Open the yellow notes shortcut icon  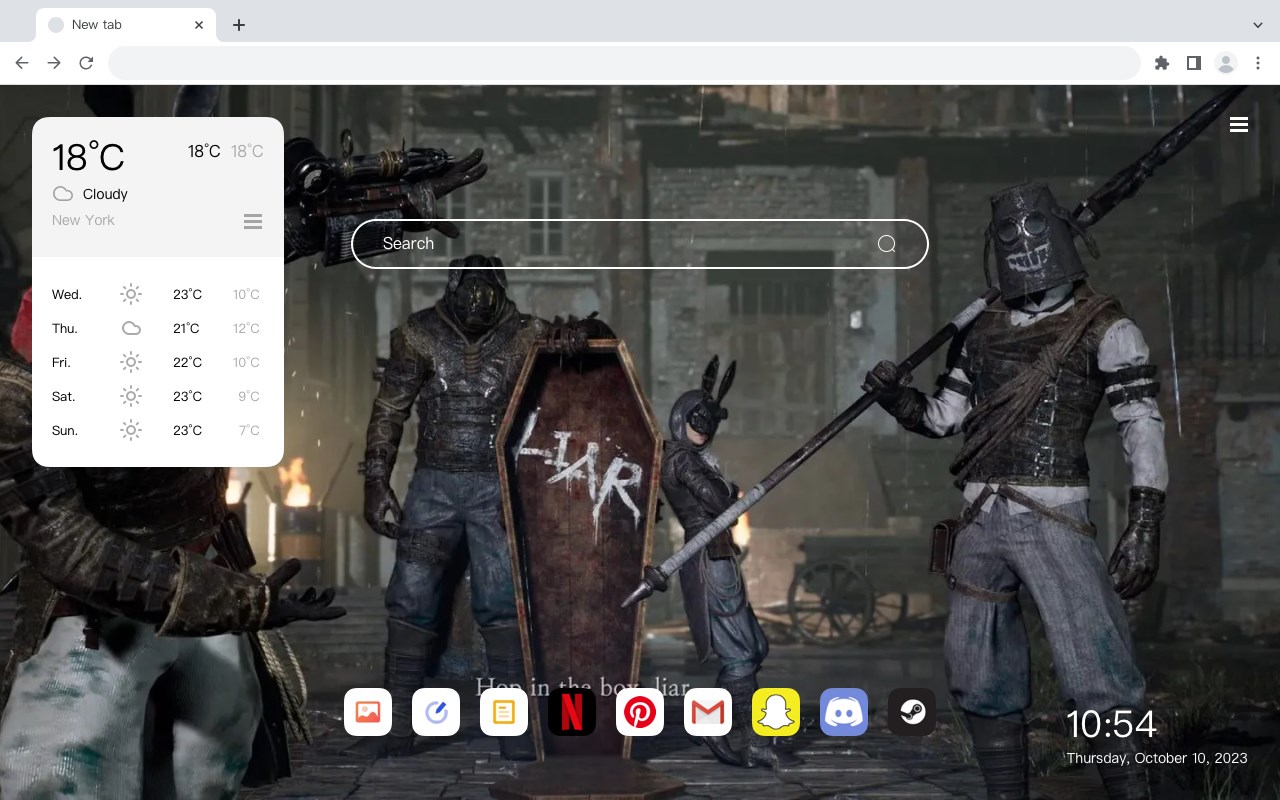[x=504, y=712]
